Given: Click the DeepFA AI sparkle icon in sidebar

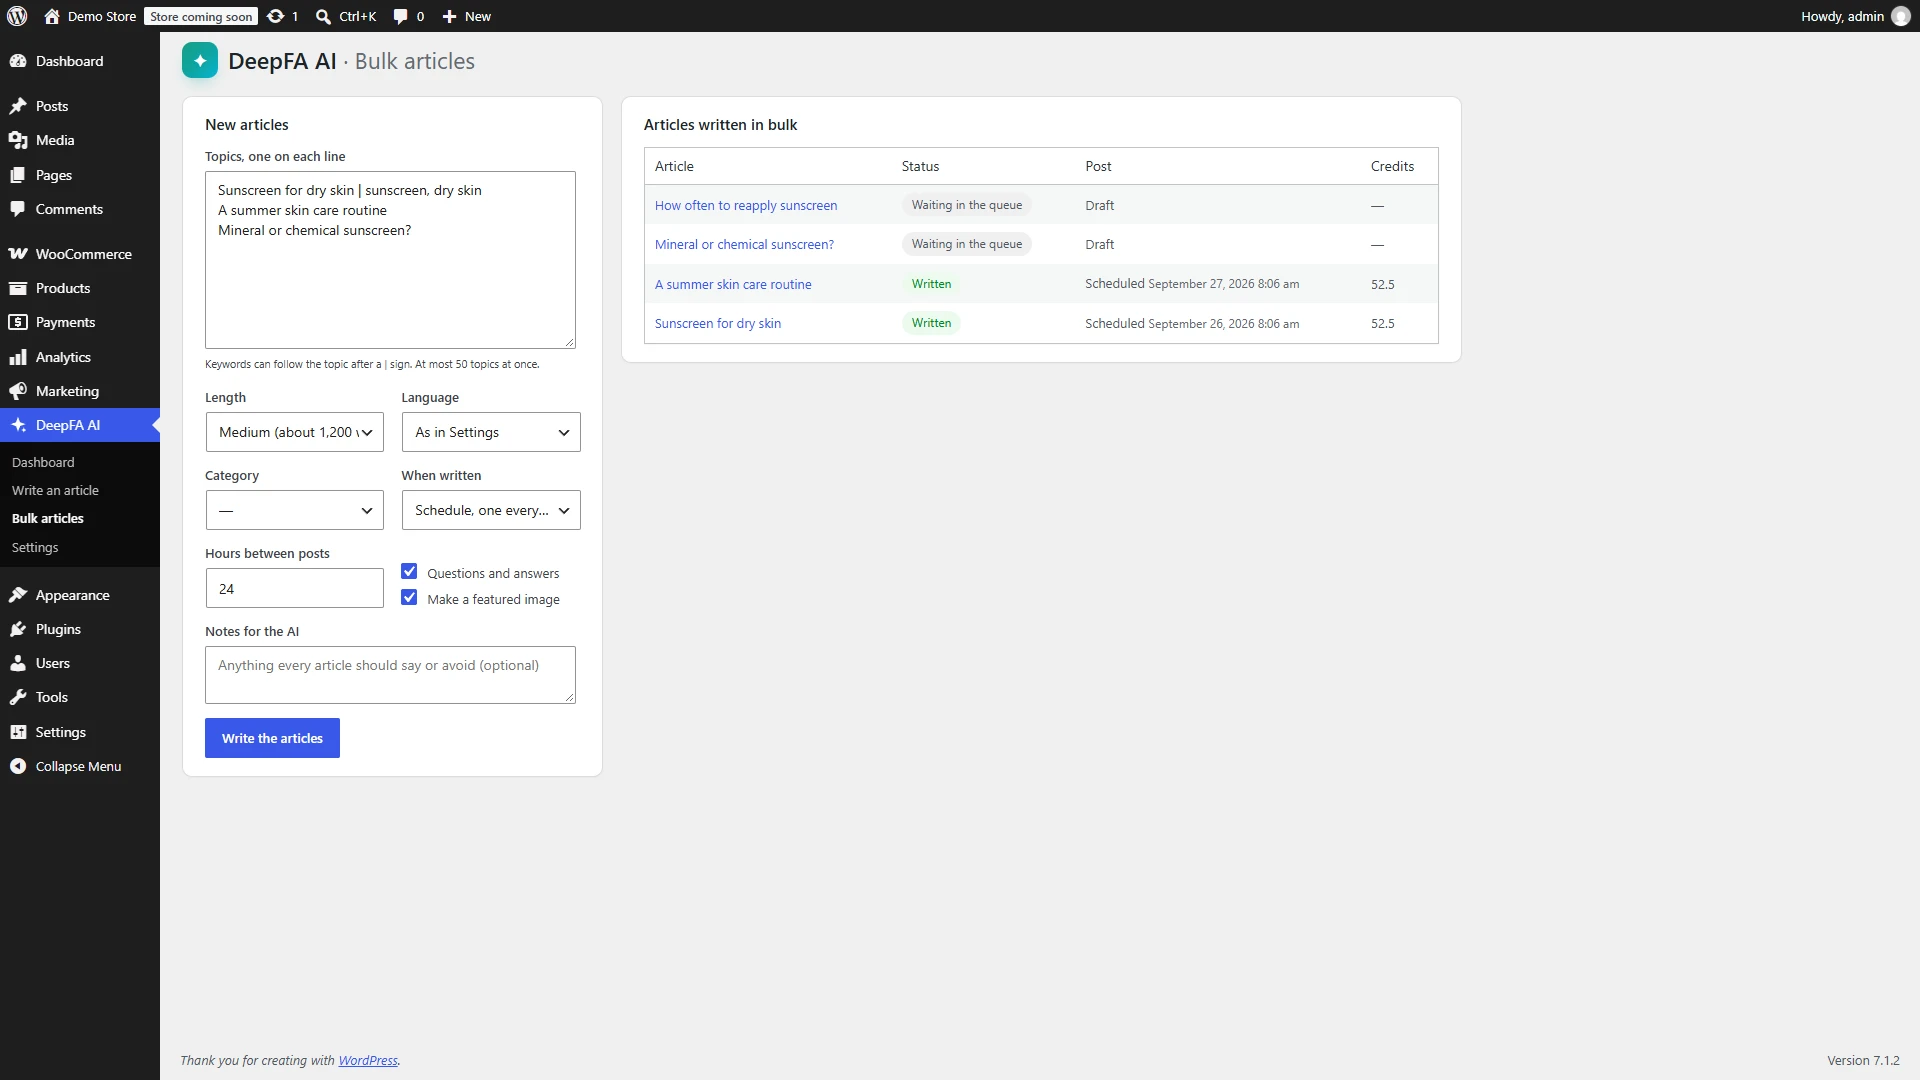Looking at the screenshot, I should click(x=18, y=425).
